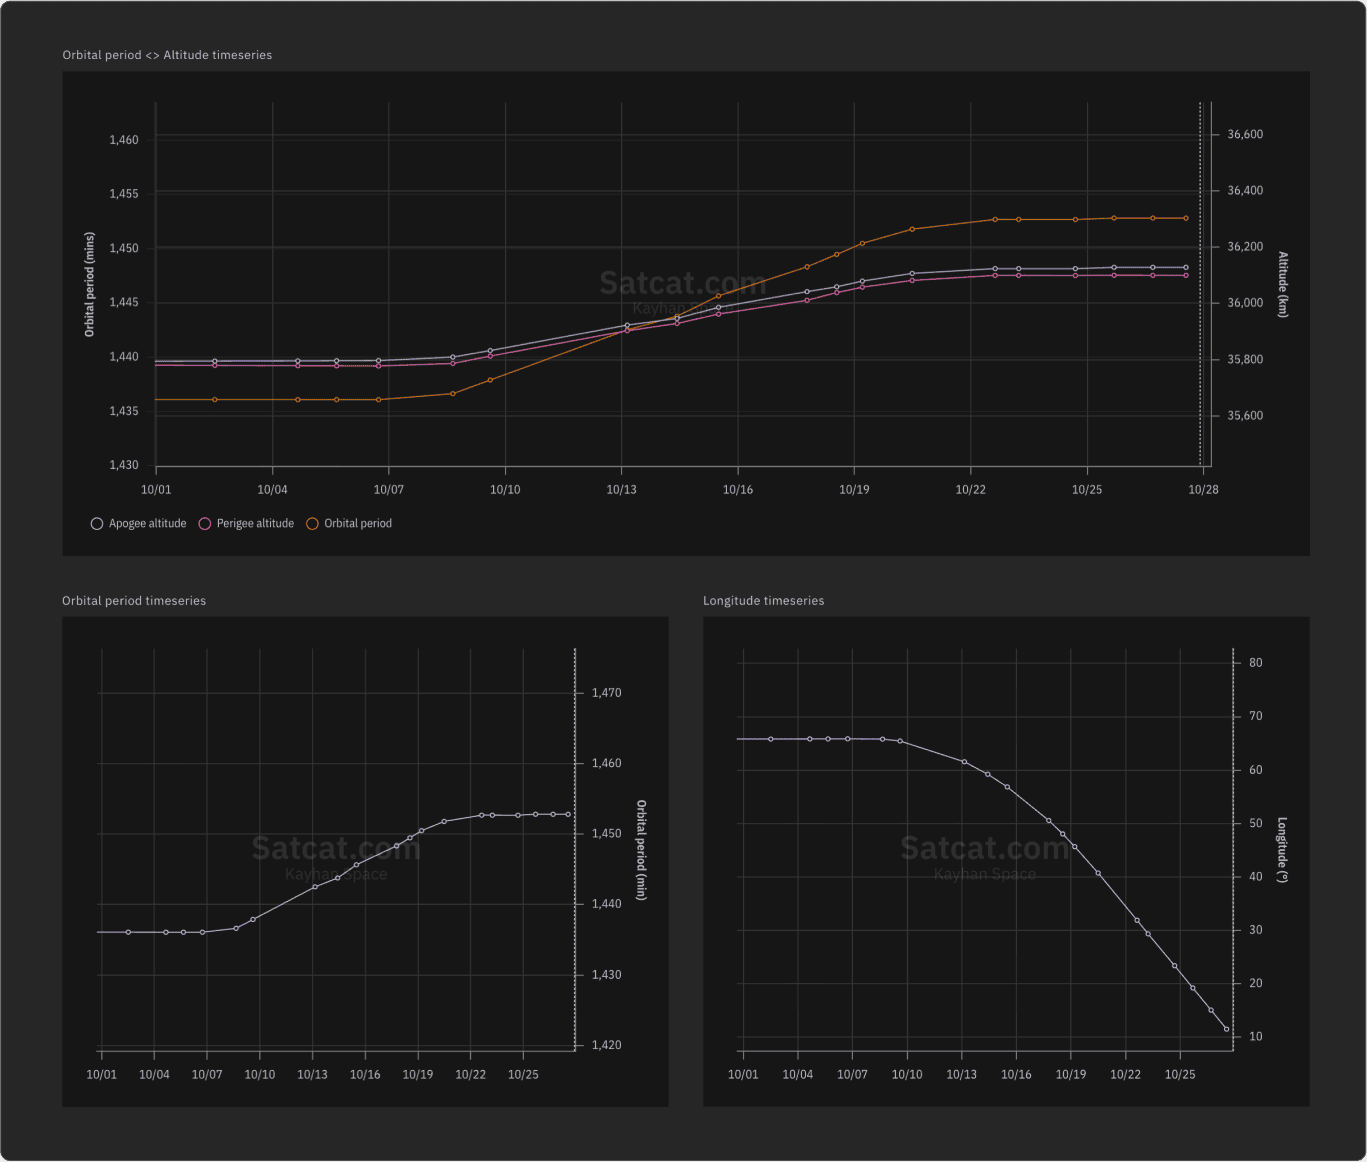1367x1162 pixels.
Task: Click final data point on Longitude chart line
Action: pos(1226,1029)
